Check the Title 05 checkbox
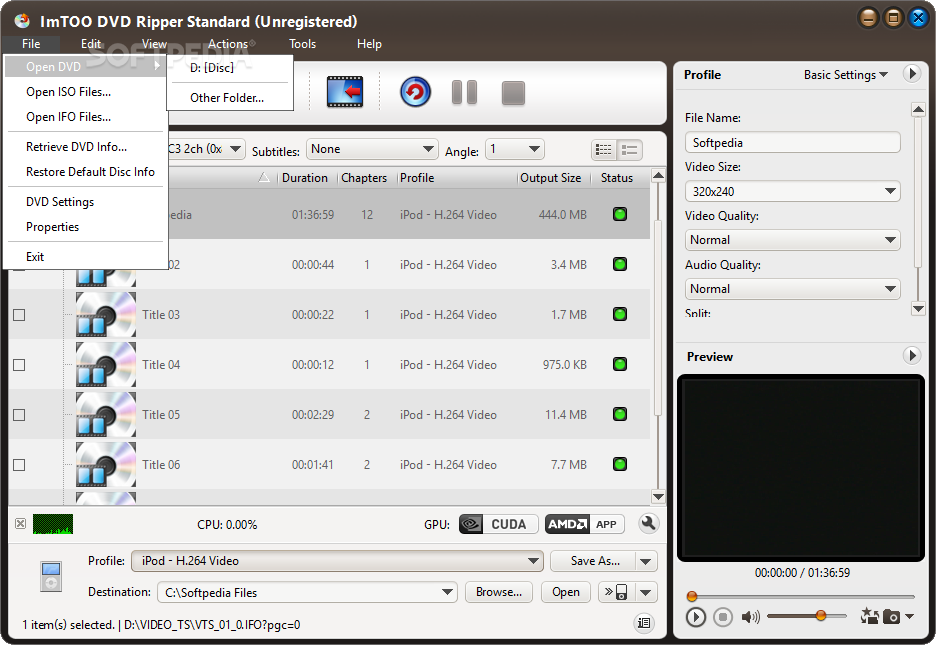Screen dimensions: 936x645 (x=19, y=415)
